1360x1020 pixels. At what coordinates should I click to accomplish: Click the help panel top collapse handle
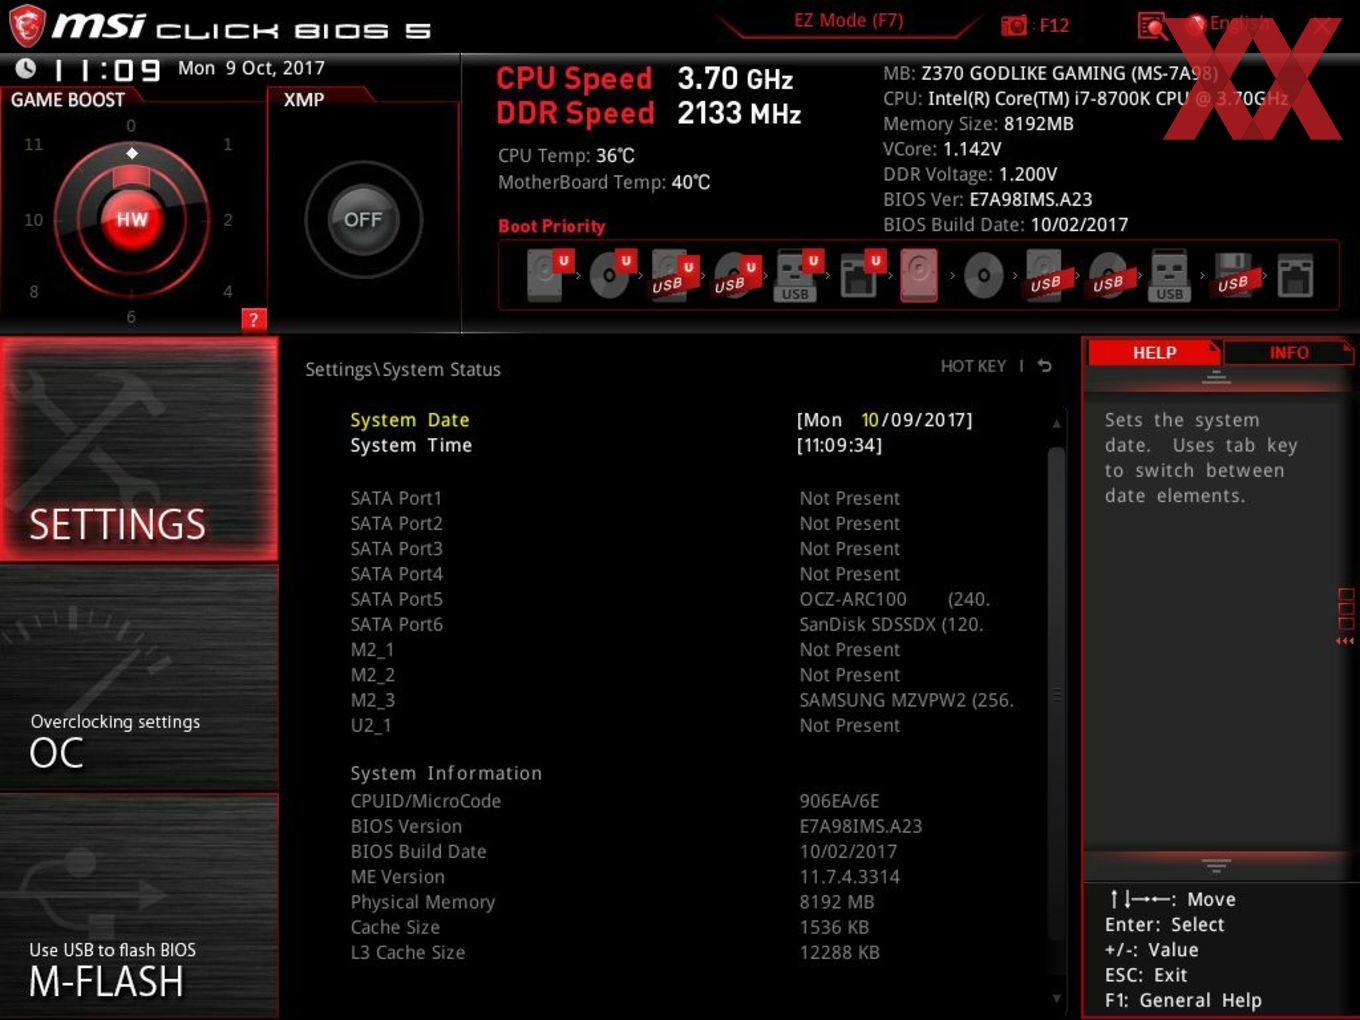coord(1216,378)
